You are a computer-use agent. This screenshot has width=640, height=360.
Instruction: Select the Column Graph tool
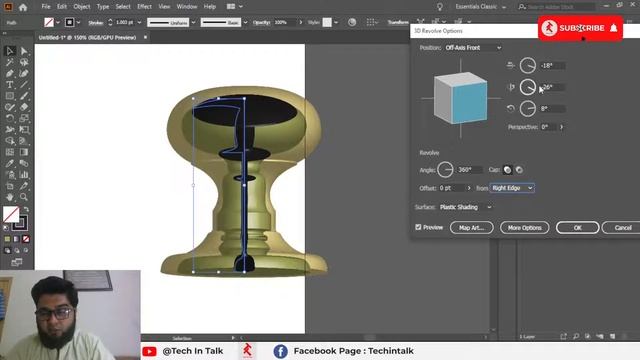[x=24, y=175]
